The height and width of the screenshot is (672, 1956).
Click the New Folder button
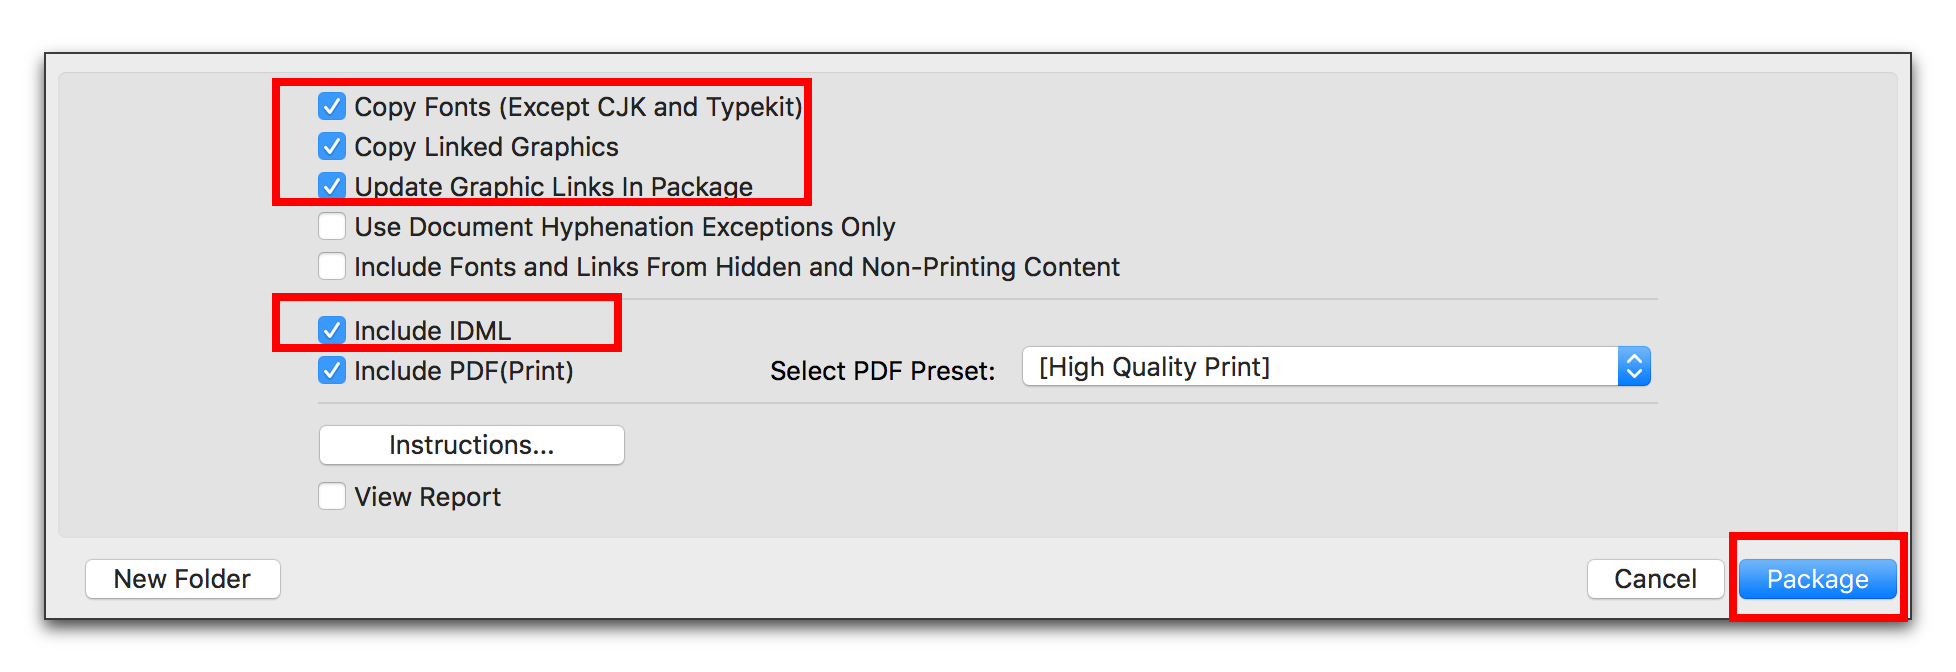click(x=182, y=578)
